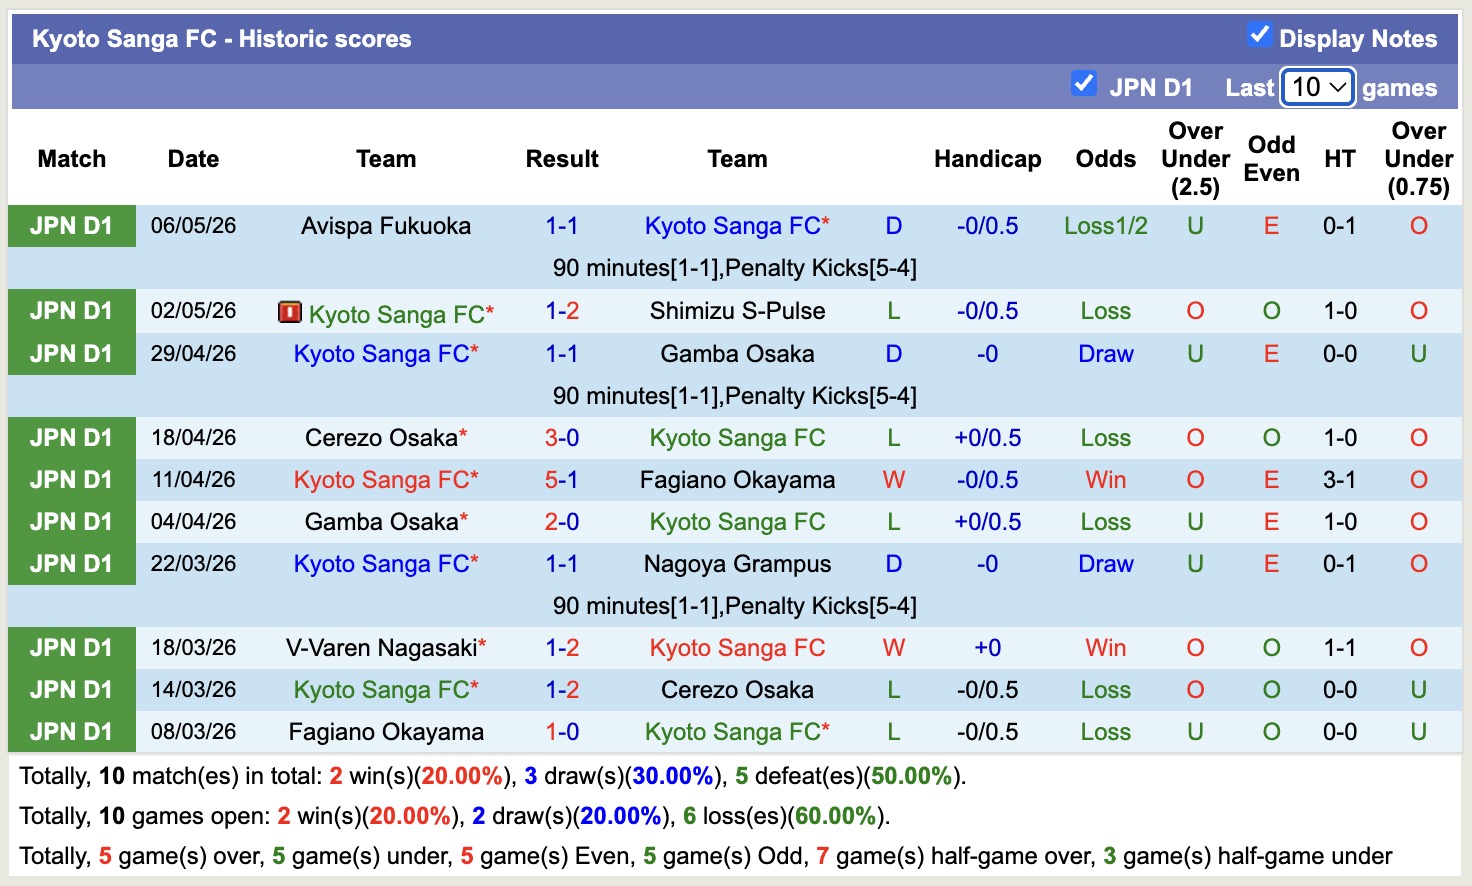Click Fagiano Okayama home team on 08/03/26

pyautogui.click(x=386, y=732)
